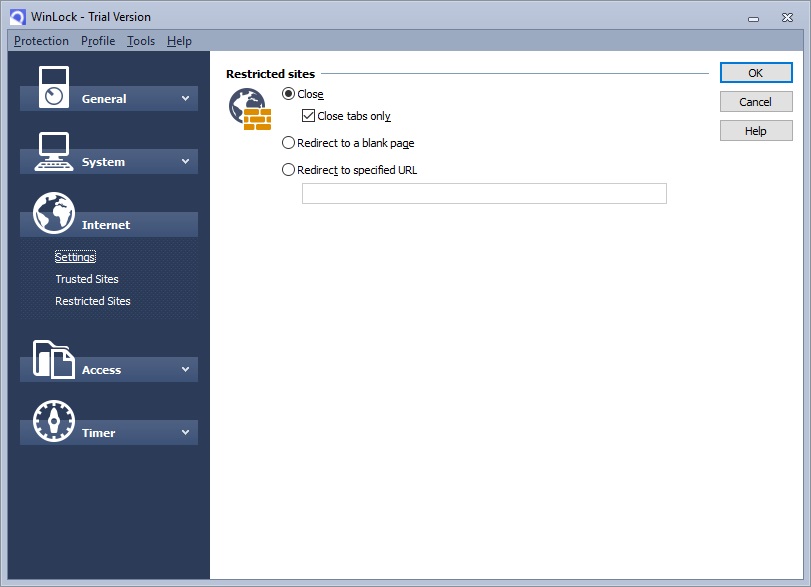The width and height of the screenshot is (811, 587).
Task: Expand the Timer section chevron
Action: [185, 432]
